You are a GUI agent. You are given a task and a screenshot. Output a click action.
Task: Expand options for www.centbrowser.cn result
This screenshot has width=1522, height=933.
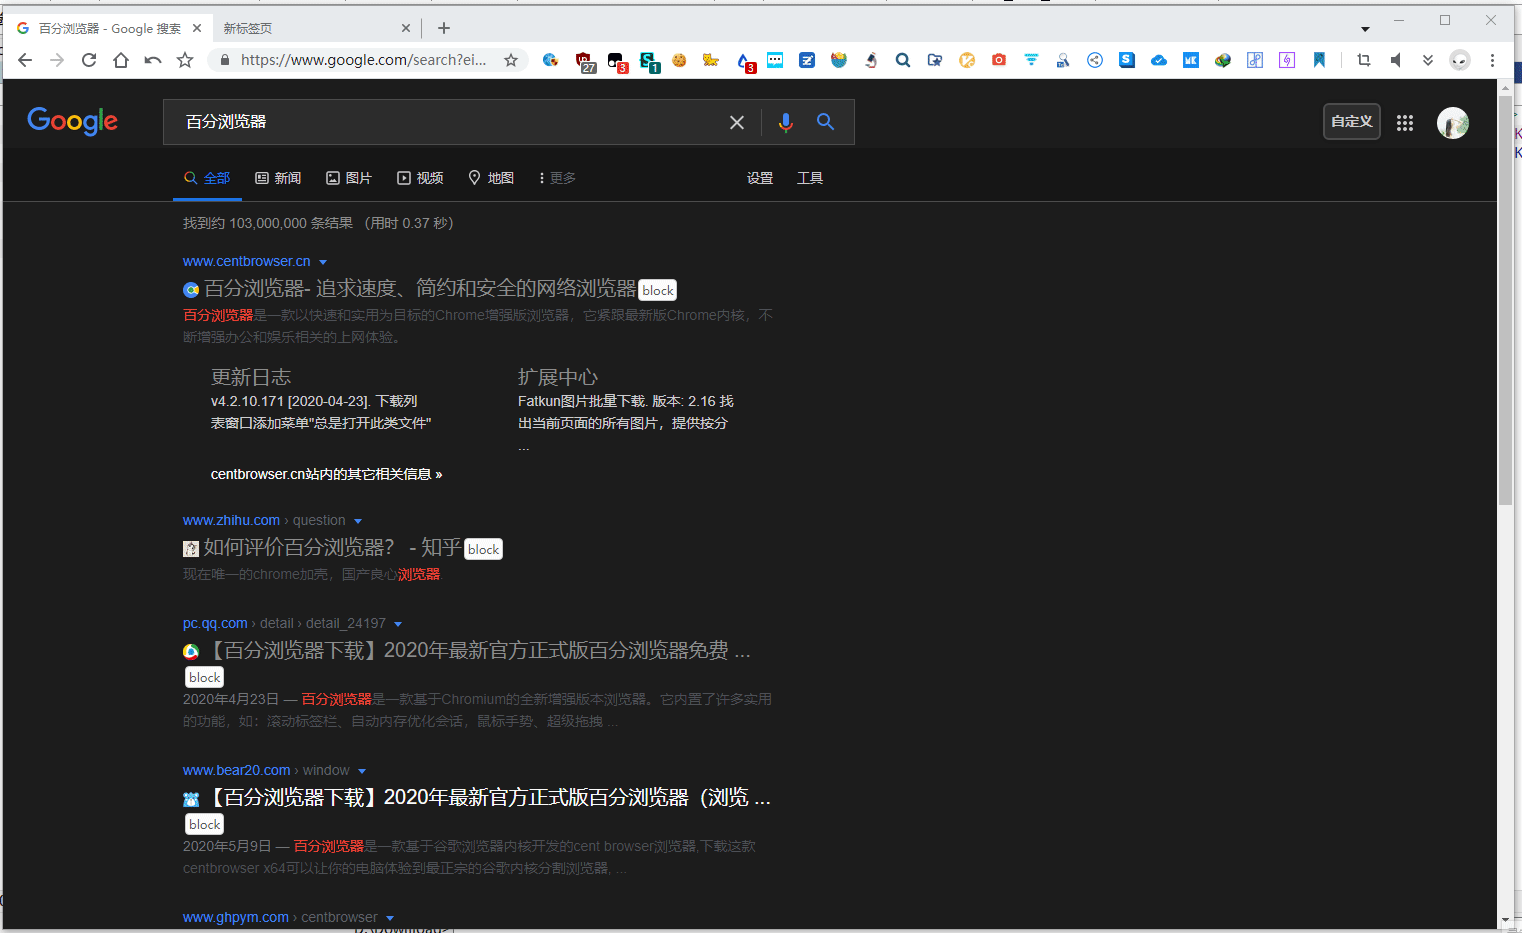(323, 262)
